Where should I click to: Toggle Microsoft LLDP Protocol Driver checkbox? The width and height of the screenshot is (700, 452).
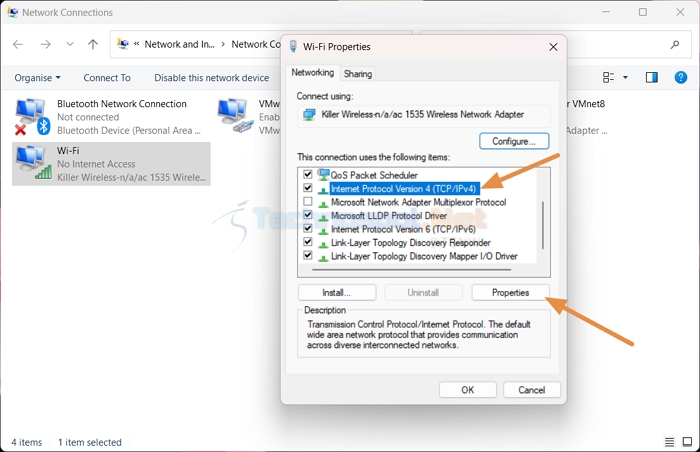pos(308,215)
